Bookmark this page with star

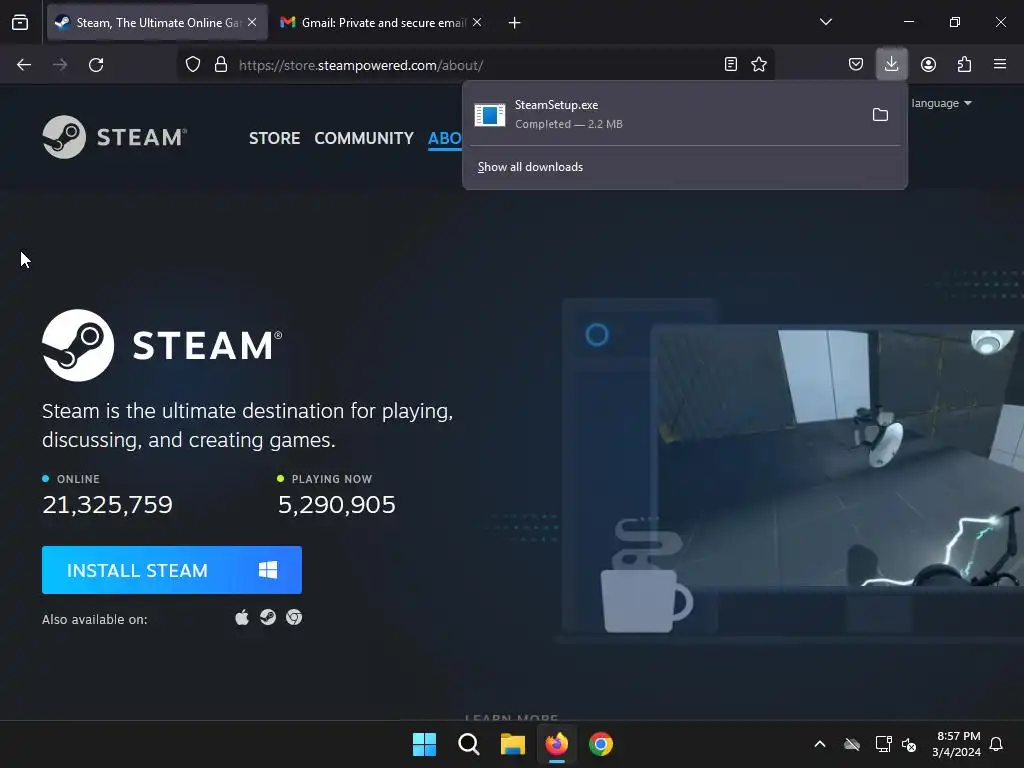pos(759,64)
